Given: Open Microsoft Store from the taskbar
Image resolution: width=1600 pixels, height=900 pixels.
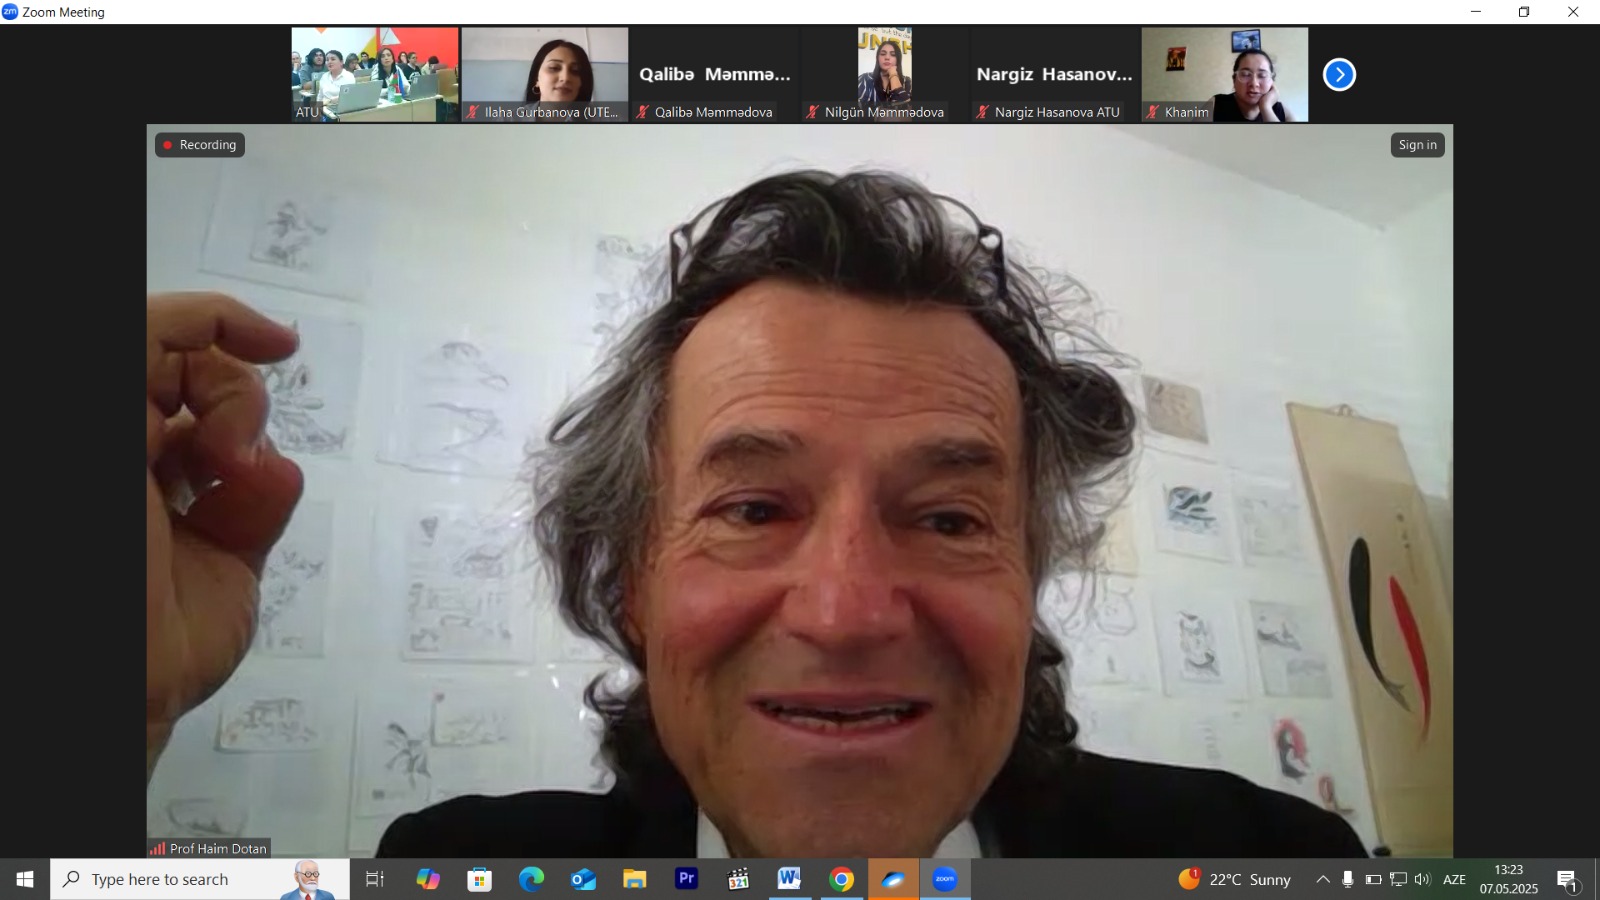Looking at the screenshot, I should [480, 879].
